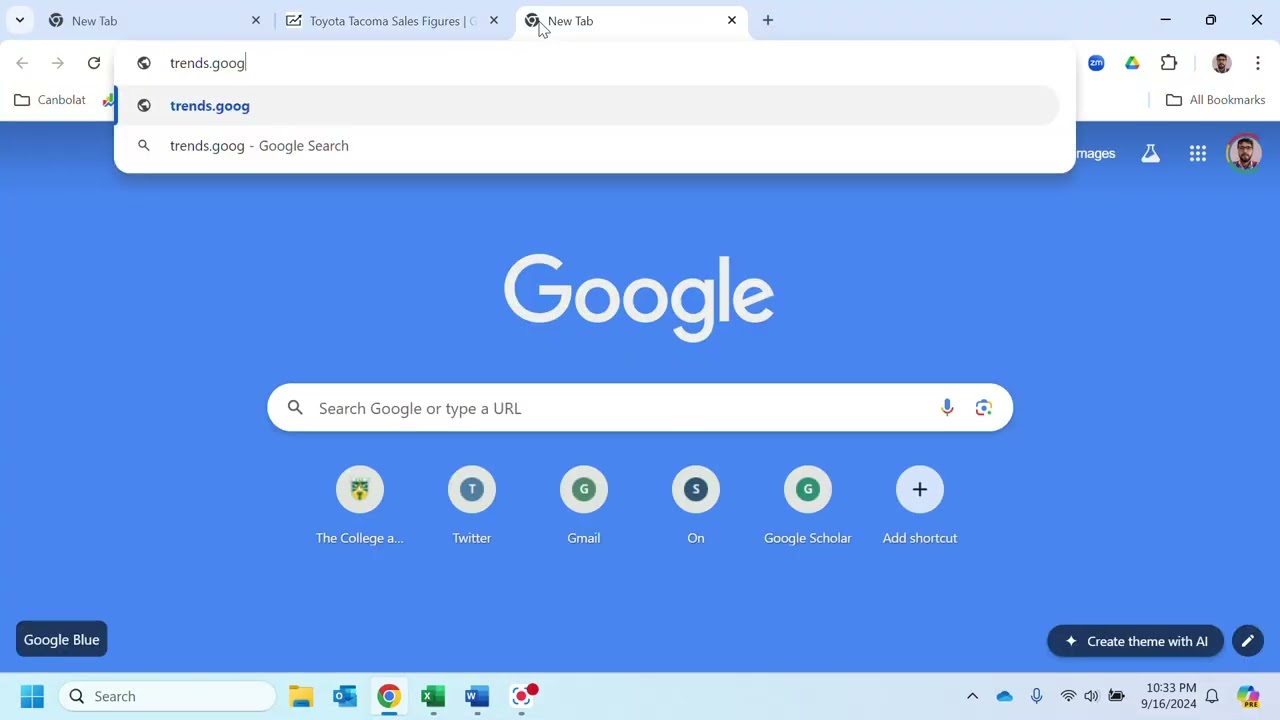
Task: Open Google account avatar on page
Action: coord(1244,153)
